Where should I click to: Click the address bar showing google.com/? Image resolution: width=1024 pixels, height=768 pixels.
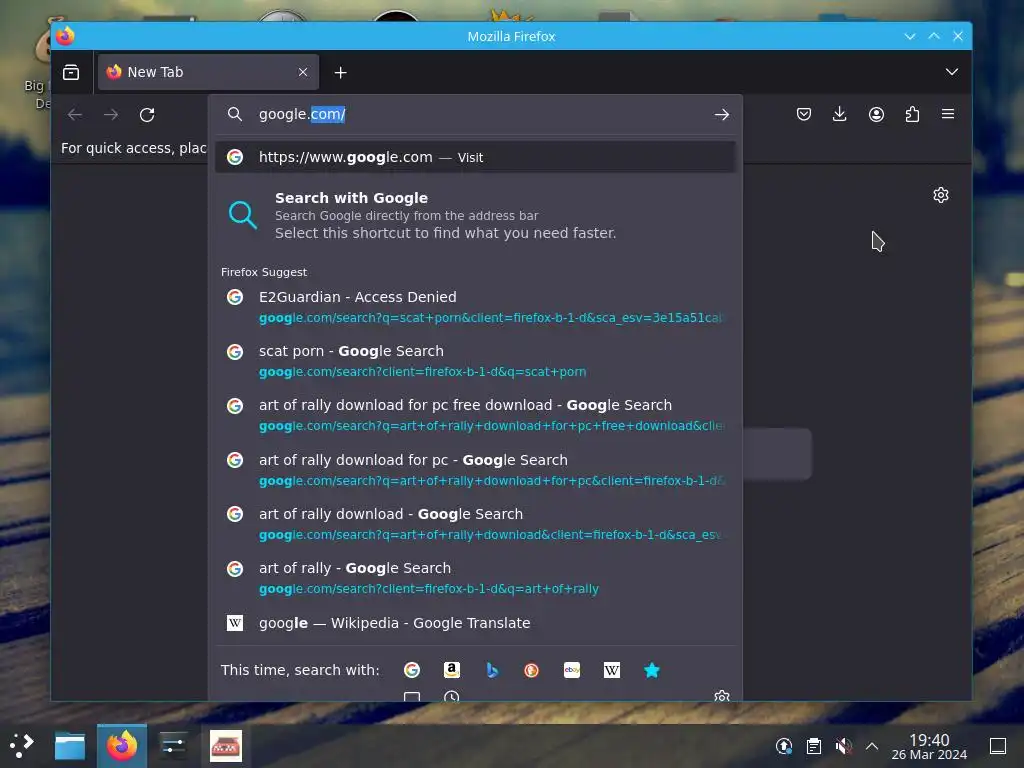click(477, 114)
